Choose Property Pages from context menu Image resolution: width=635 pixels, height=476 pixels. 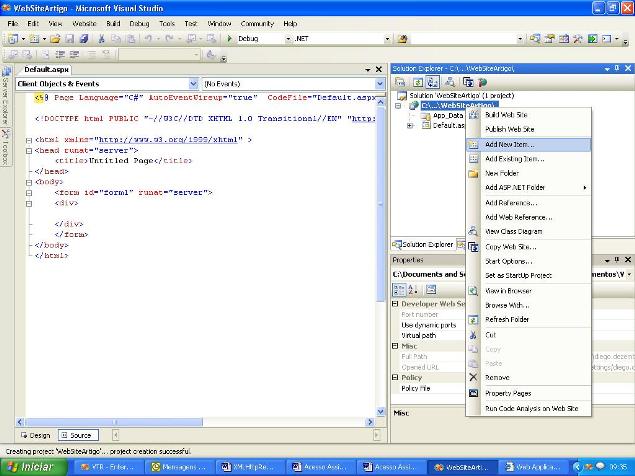(528, 393)
